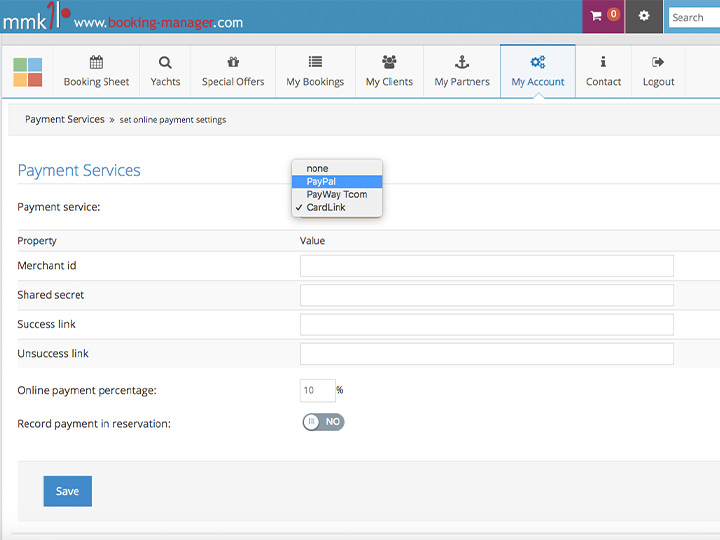
Task: Open the Contact tab label
Action: (x=603, y=82)
